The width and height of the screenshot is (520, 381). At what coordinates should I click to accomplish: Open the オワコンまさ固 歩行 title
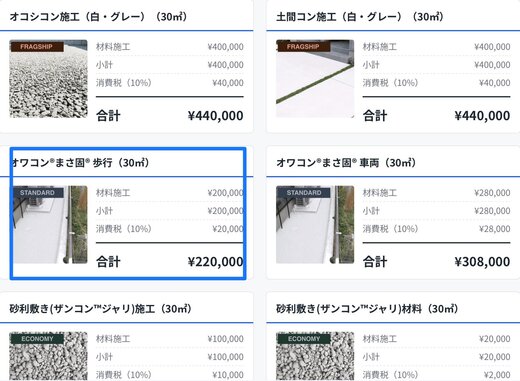click(x=80, y=163)
